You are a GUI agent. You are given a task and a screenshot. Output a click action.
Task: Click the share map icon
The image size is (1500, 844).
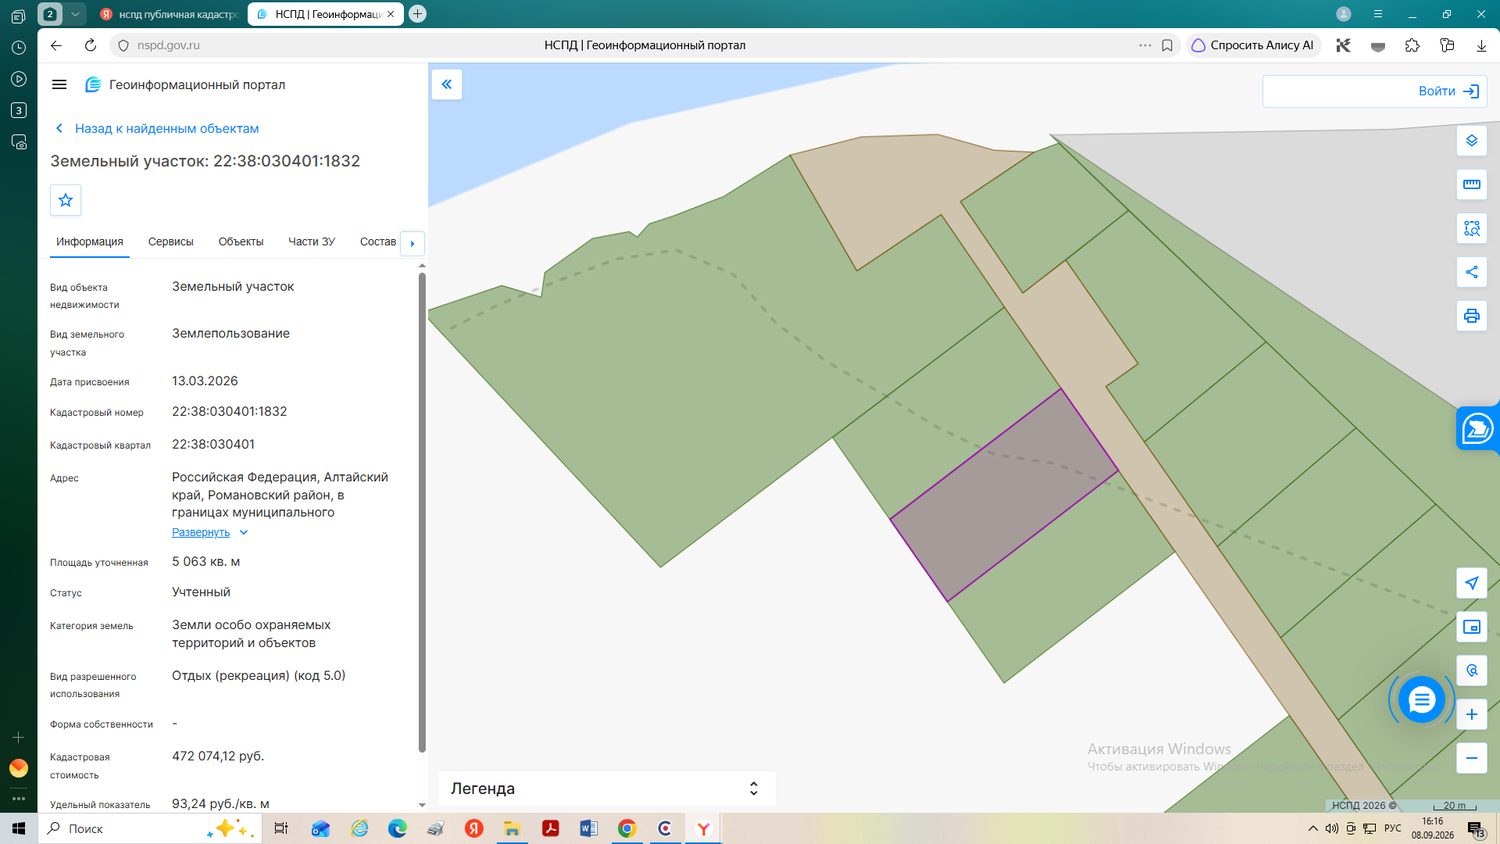(x=1471, y=272)
